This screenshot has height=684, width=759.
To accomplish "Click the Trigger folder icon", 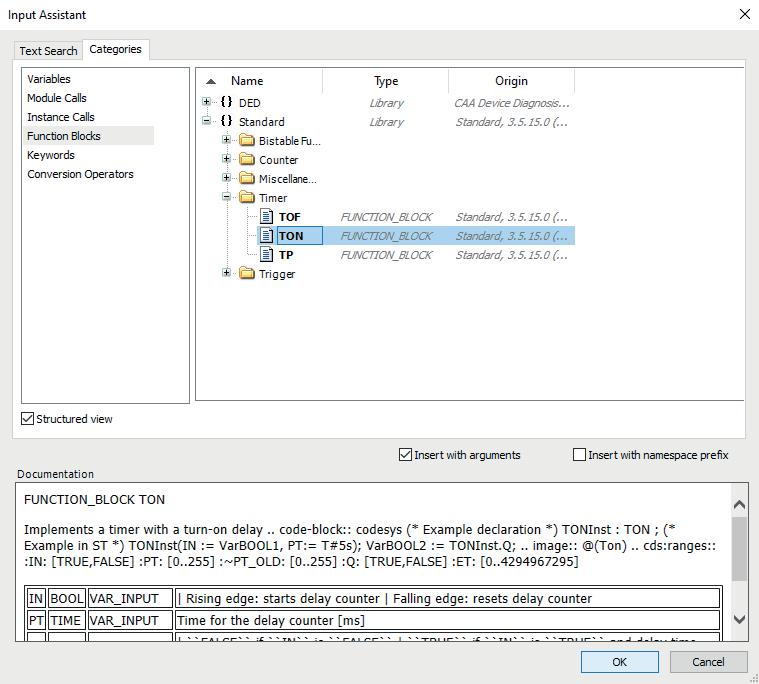I will click(247, 273).
